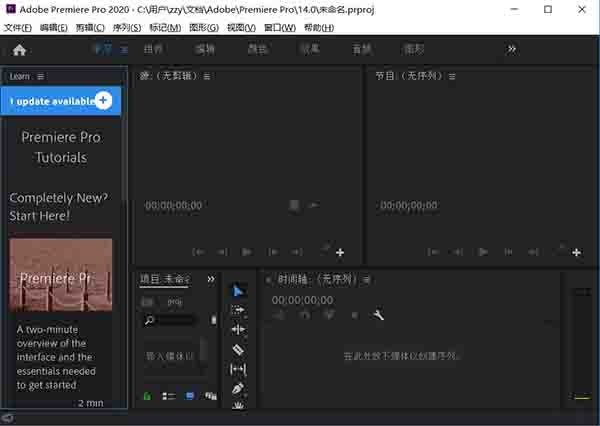Click the plus icon on update banner

[x=104, y=100]
